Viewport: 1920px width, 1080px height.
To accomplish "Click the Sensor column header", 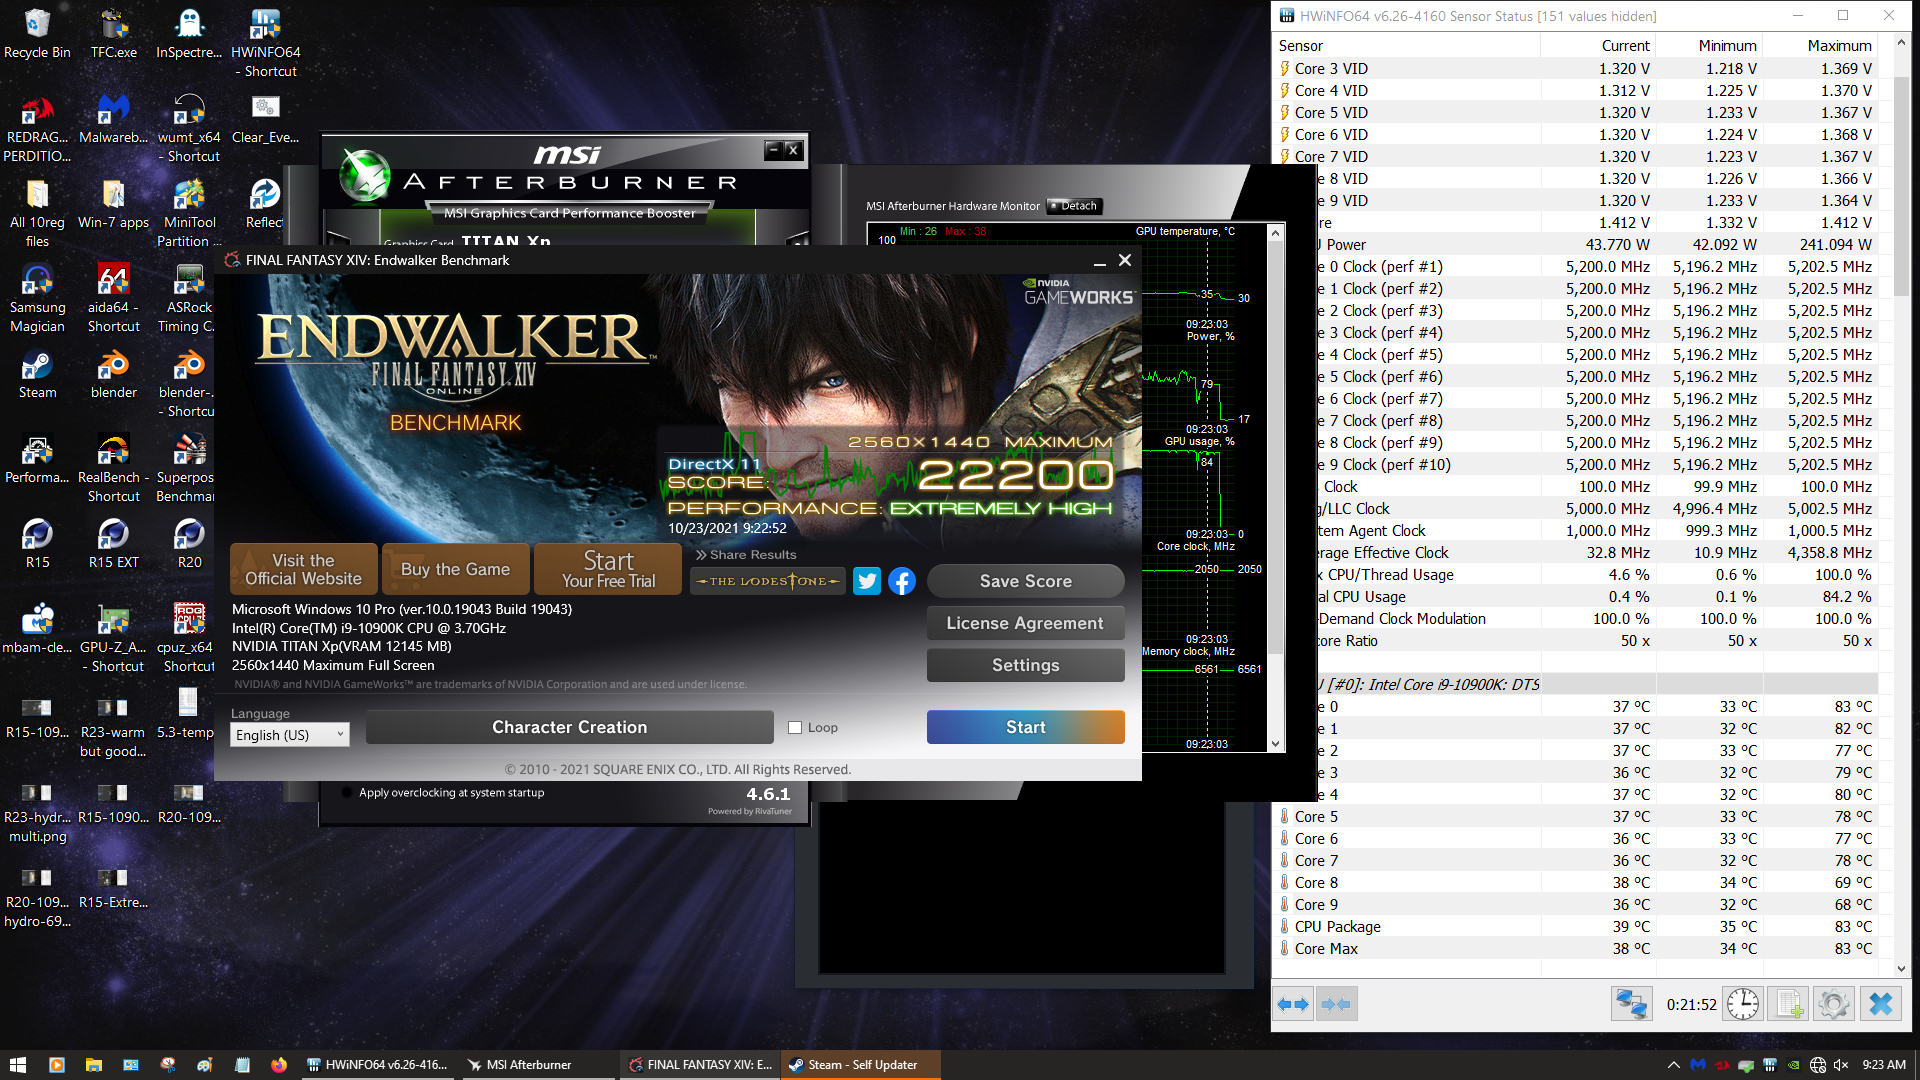I will click(x=1406, y=46).
